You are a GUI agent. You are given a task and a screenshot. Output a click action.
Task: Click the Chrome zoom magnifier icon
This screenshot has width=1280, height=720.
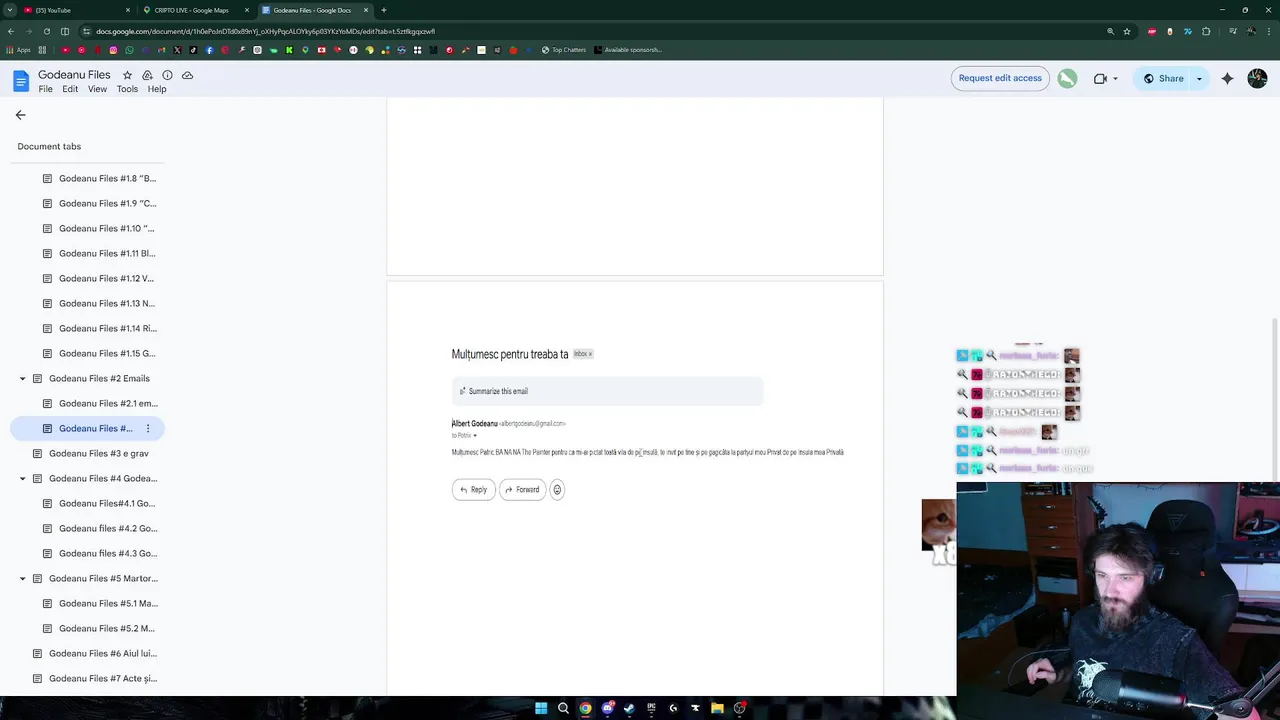tap(1111, 31)
